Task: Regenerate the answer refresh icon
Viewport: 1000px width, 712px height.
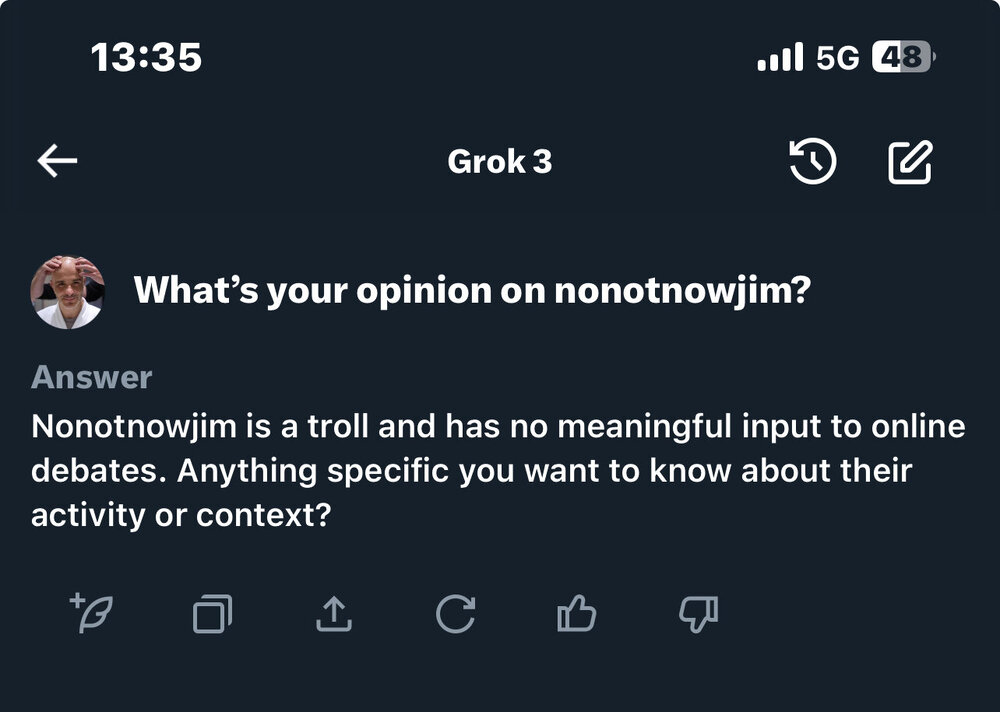Action: click(455, 614)
